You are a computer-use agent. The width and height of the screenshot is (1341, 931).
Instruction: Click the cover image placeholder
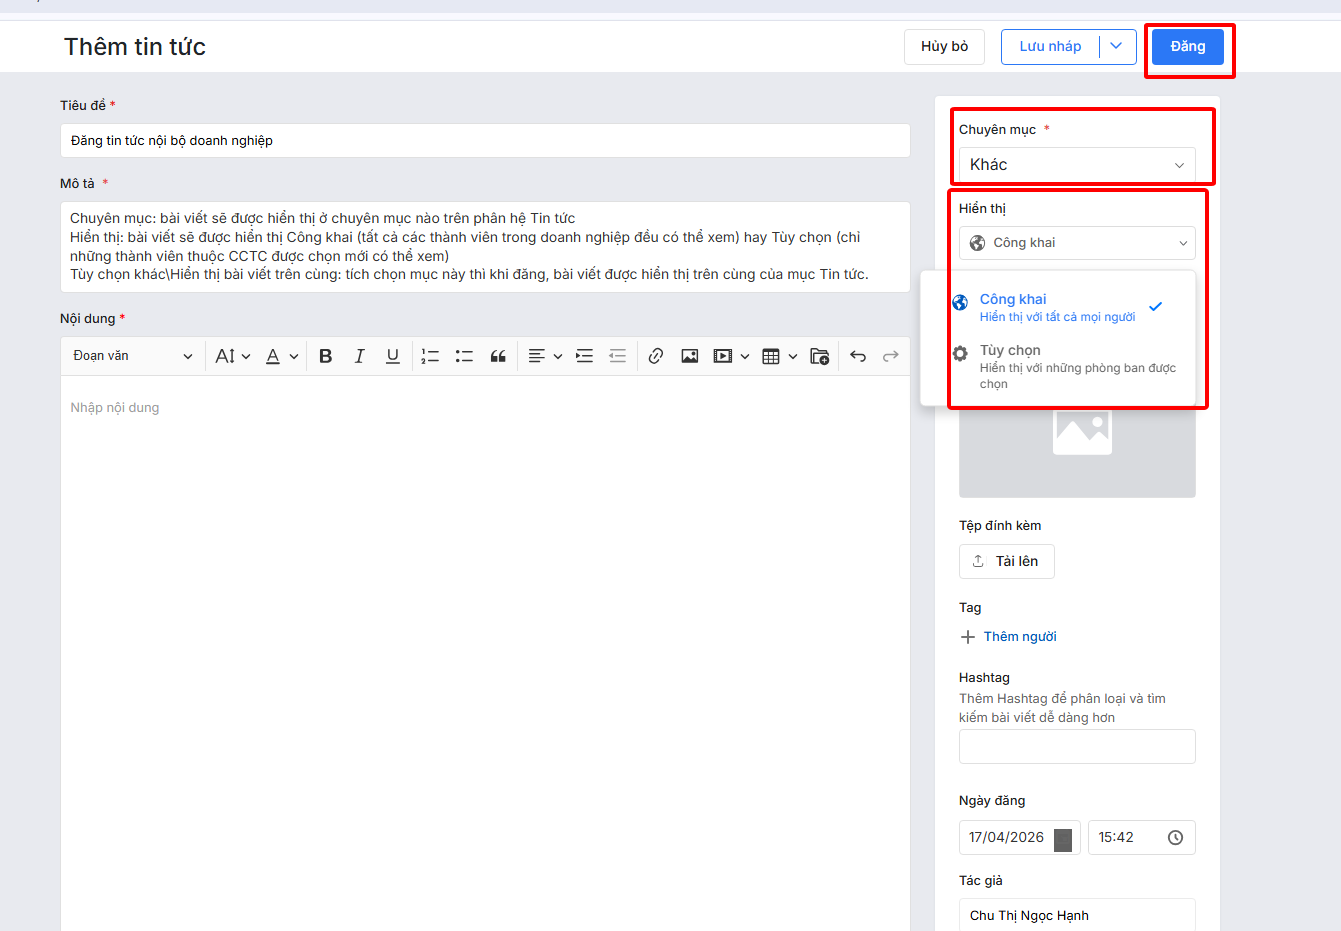(1078, 452)
